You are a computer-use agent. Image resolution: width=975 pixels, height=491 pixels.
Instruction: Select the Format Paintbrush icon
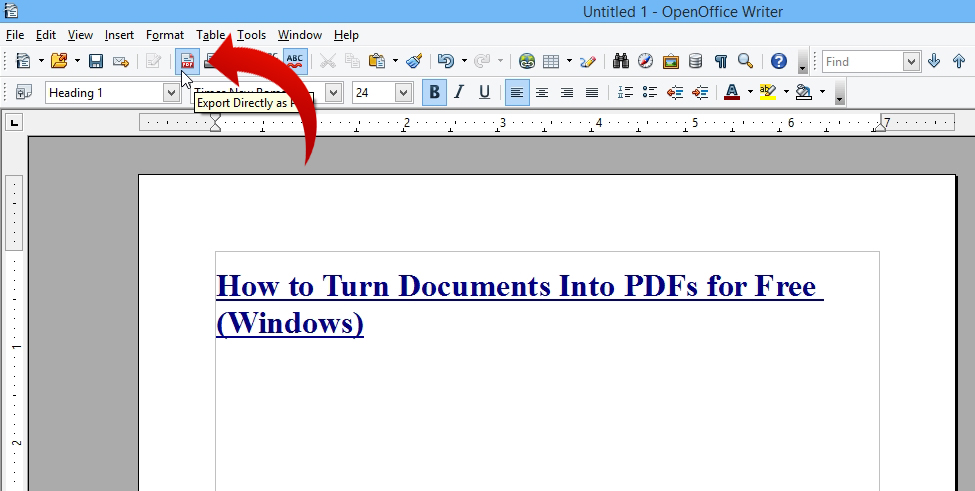point(414,61)
